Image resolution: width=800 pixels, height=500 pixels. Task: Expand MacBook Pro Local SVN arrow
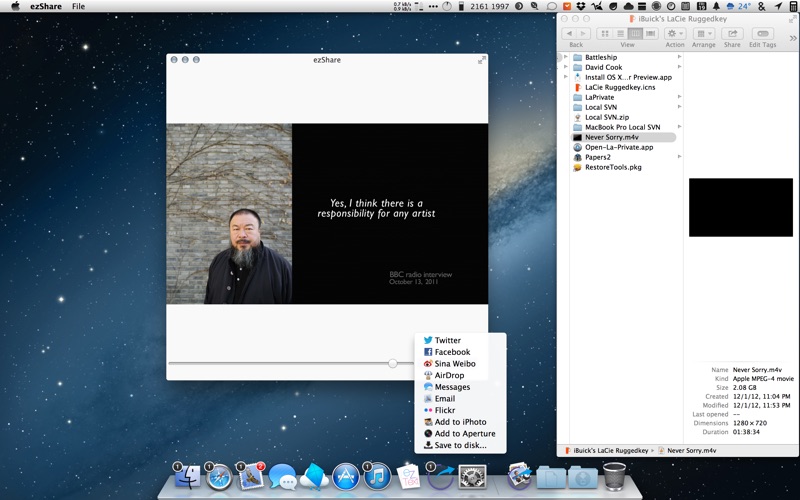click(x=679, y=127)
